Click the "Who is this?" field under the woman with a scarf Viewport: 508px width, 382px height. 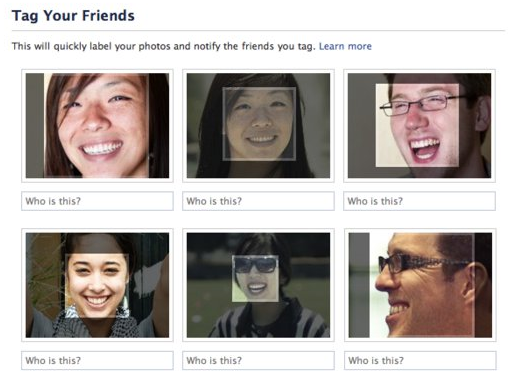coord(97,360)
